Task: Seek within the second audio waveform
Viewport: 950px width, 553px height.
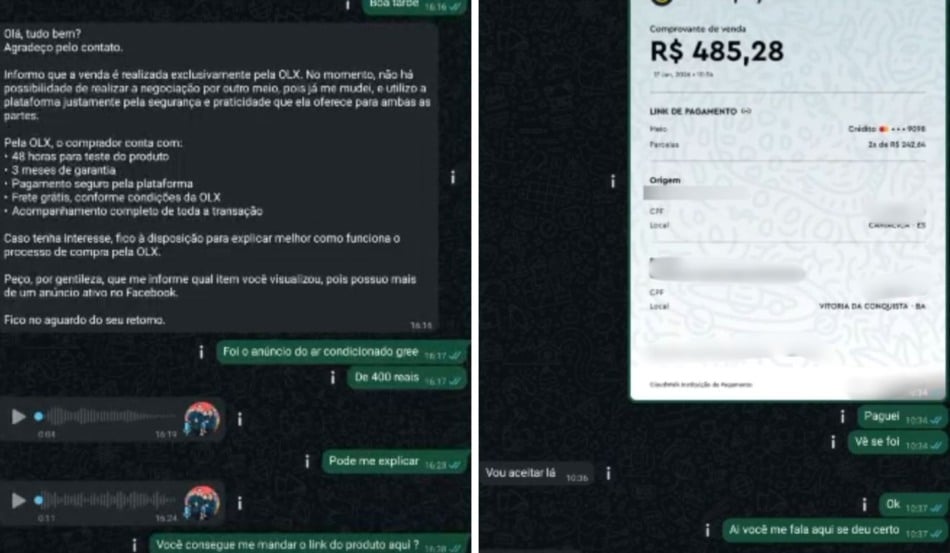Action: point(110,500)
